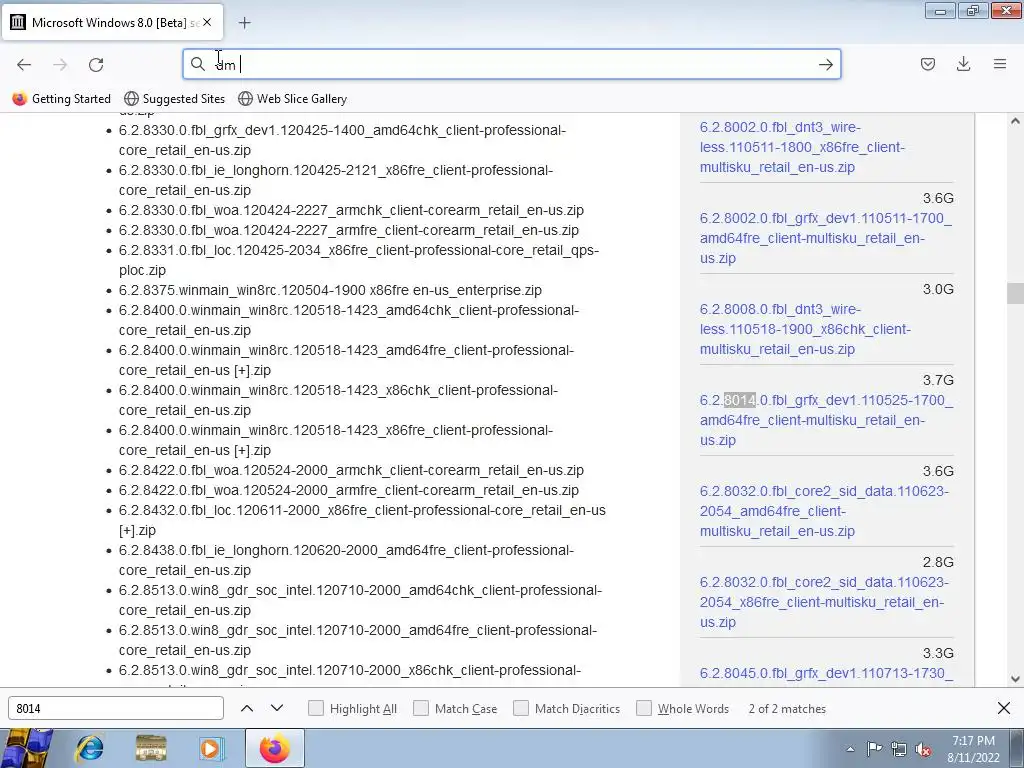Click 6.2.8330.0.fbl_woa armchk corearm entry

pyautogui.click(x=351, y=210)
